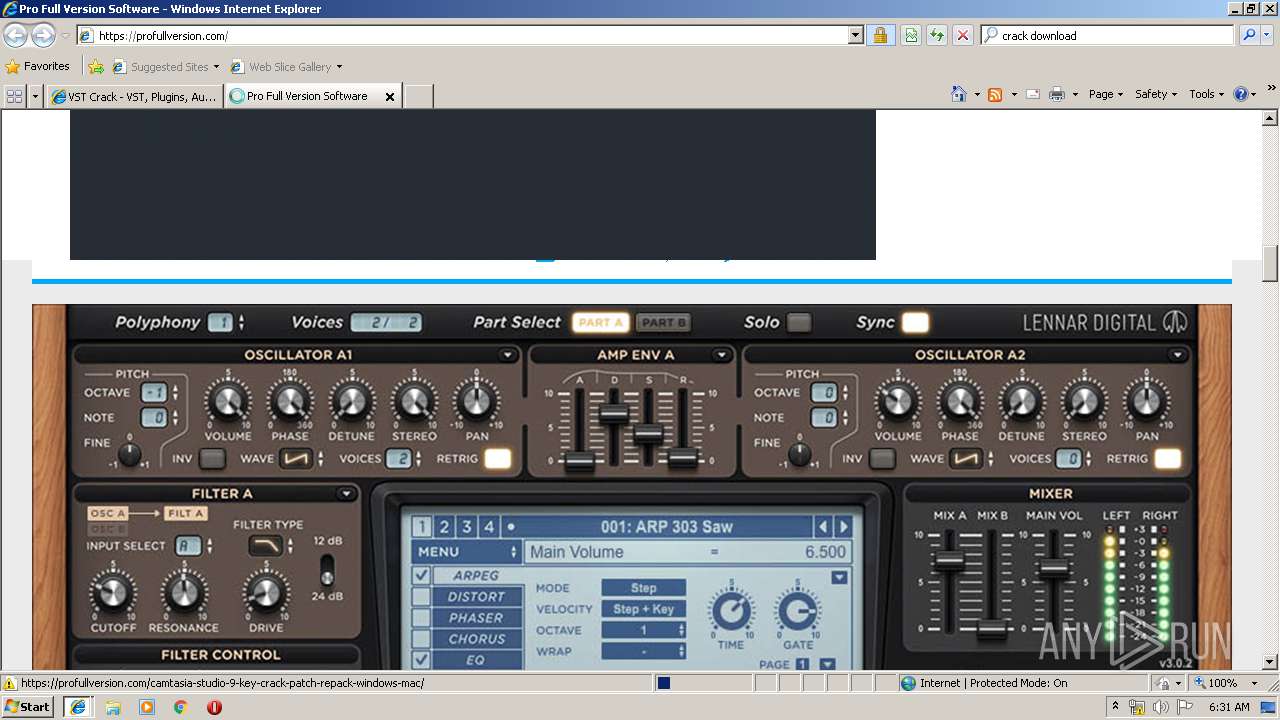Click the Read Mail envelope icon

tap(1033, 94)
